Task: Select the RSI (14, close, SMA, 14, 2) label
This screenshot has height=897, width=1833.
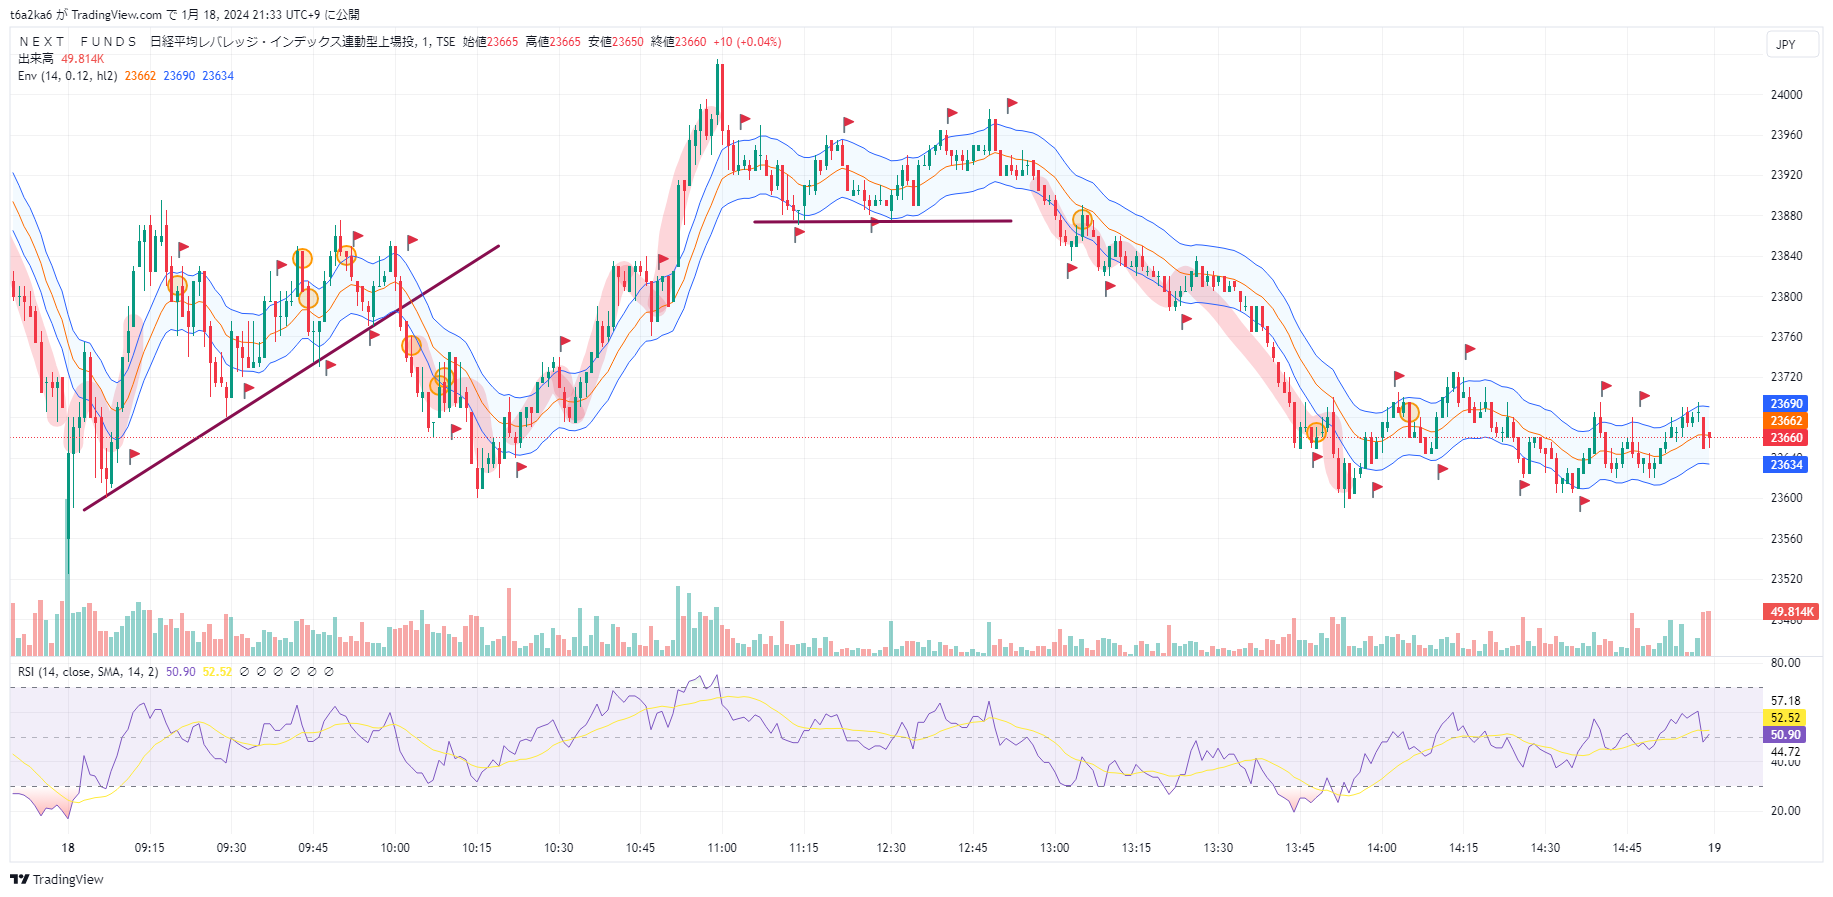Action: coord(87,672)
